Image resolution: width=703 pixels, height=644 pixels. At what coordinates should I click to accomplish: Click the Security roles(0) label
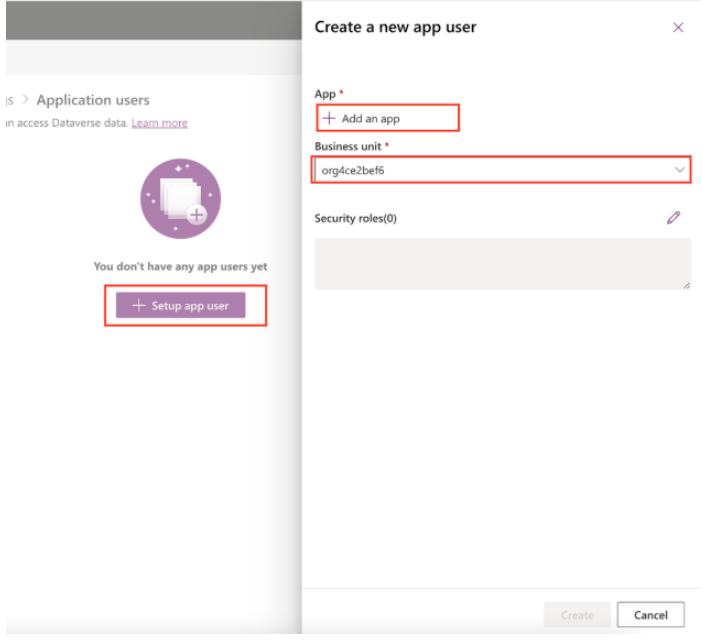(x=355, y=218)
